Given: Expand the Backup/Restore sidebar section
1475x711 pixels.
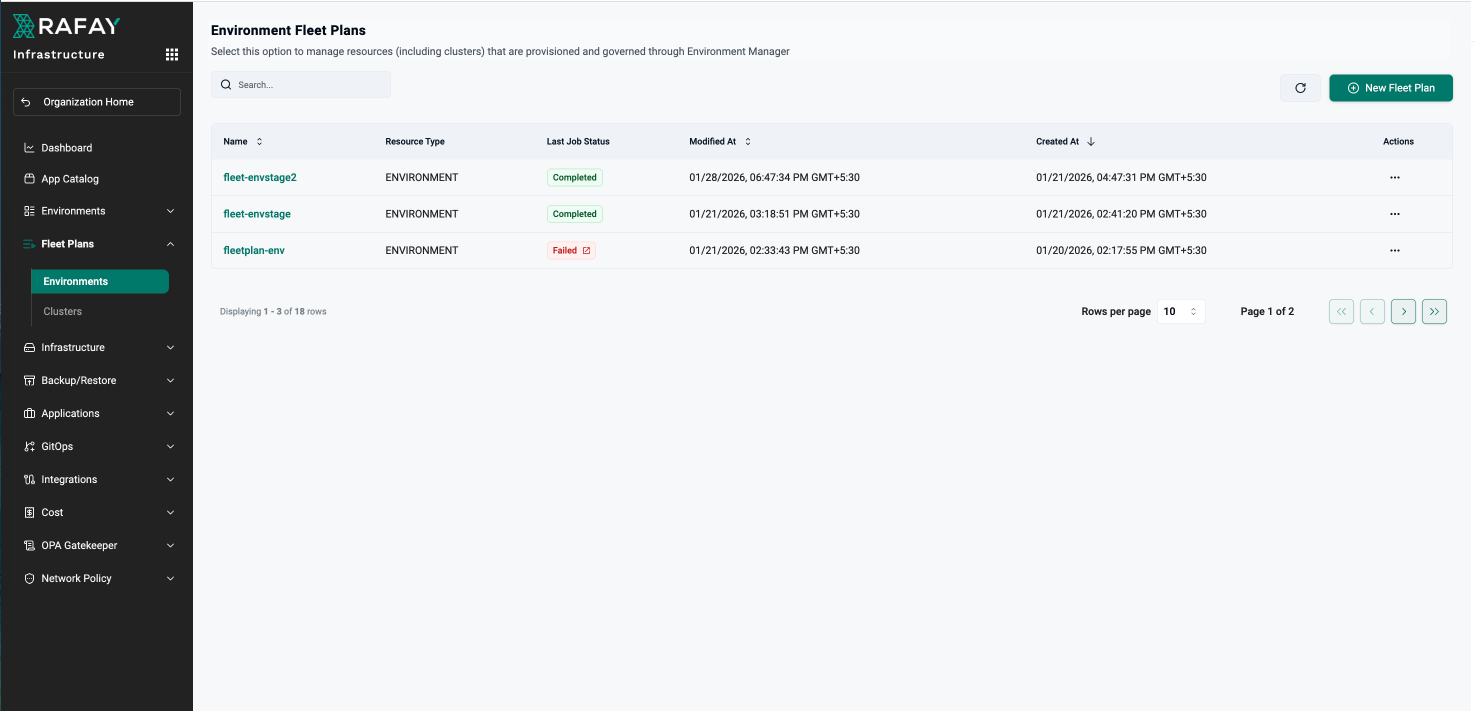Looking at the screenshot, I should [x=97, y=380].
